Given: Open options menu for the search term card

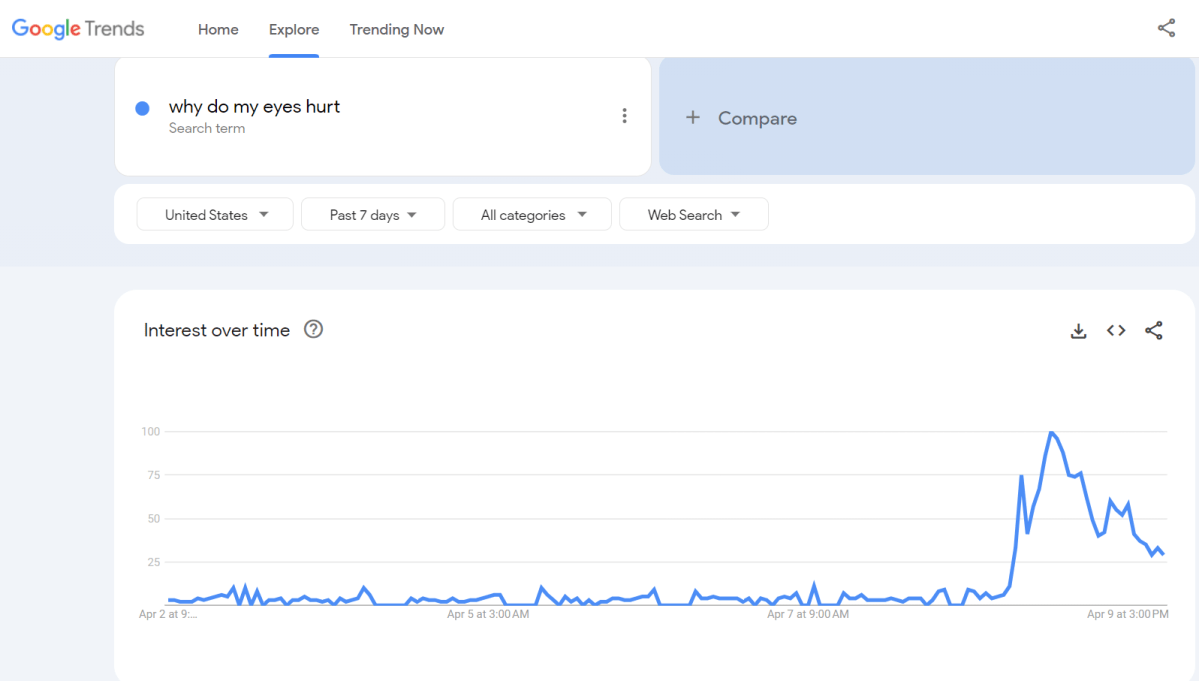Looking at the screenshot, I should (624, 115).
